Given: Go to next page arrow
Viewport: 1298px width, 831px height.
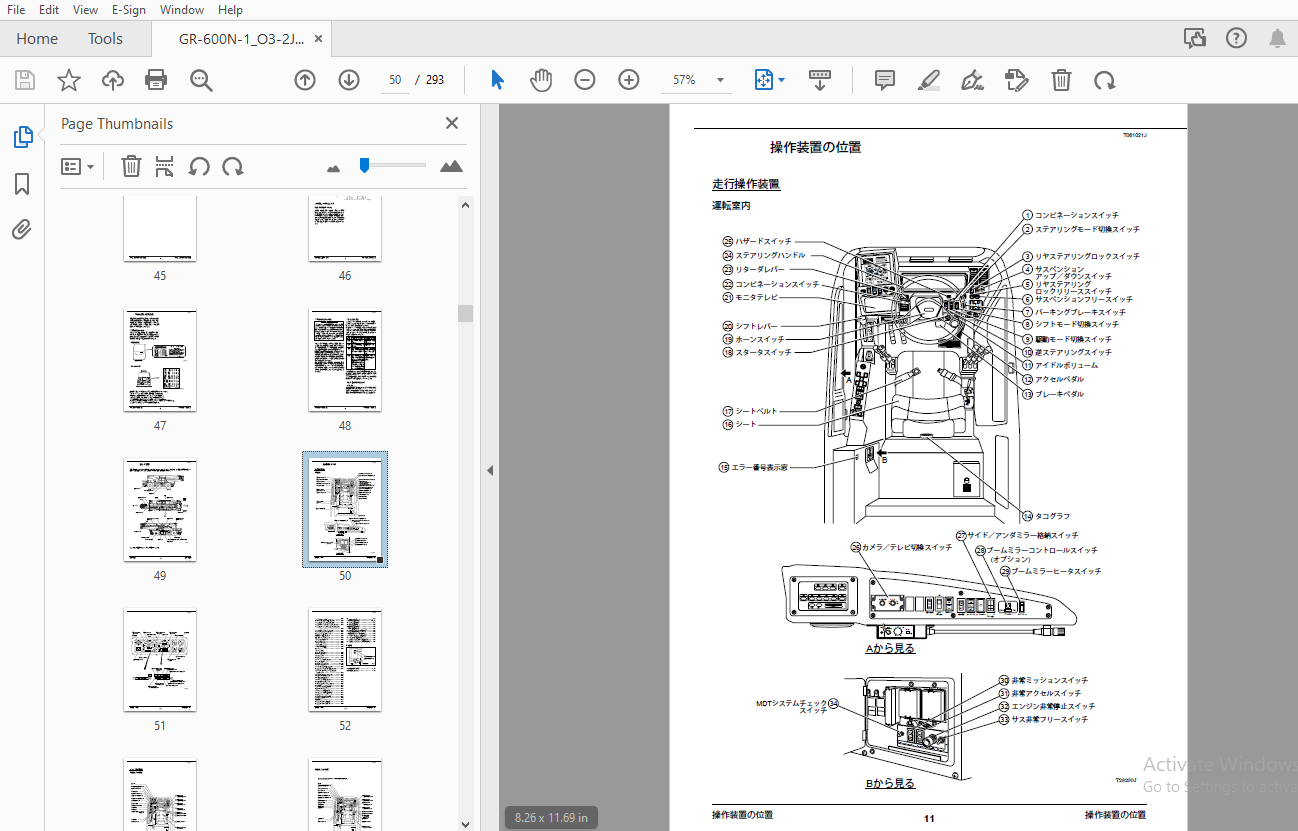Looking at the screenshot, I should point(349,80).
